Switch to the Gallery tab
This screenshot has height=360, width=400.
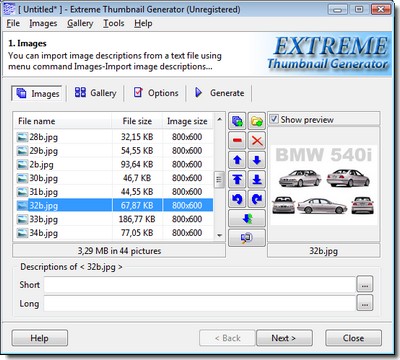click(x=95, y=93)
